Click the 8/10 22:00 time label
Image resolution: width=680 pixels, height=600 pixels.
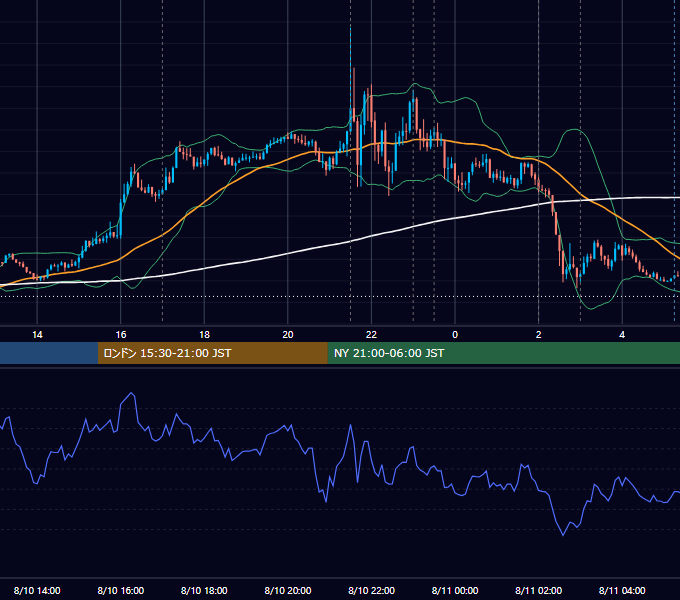[x=371, y=590]
